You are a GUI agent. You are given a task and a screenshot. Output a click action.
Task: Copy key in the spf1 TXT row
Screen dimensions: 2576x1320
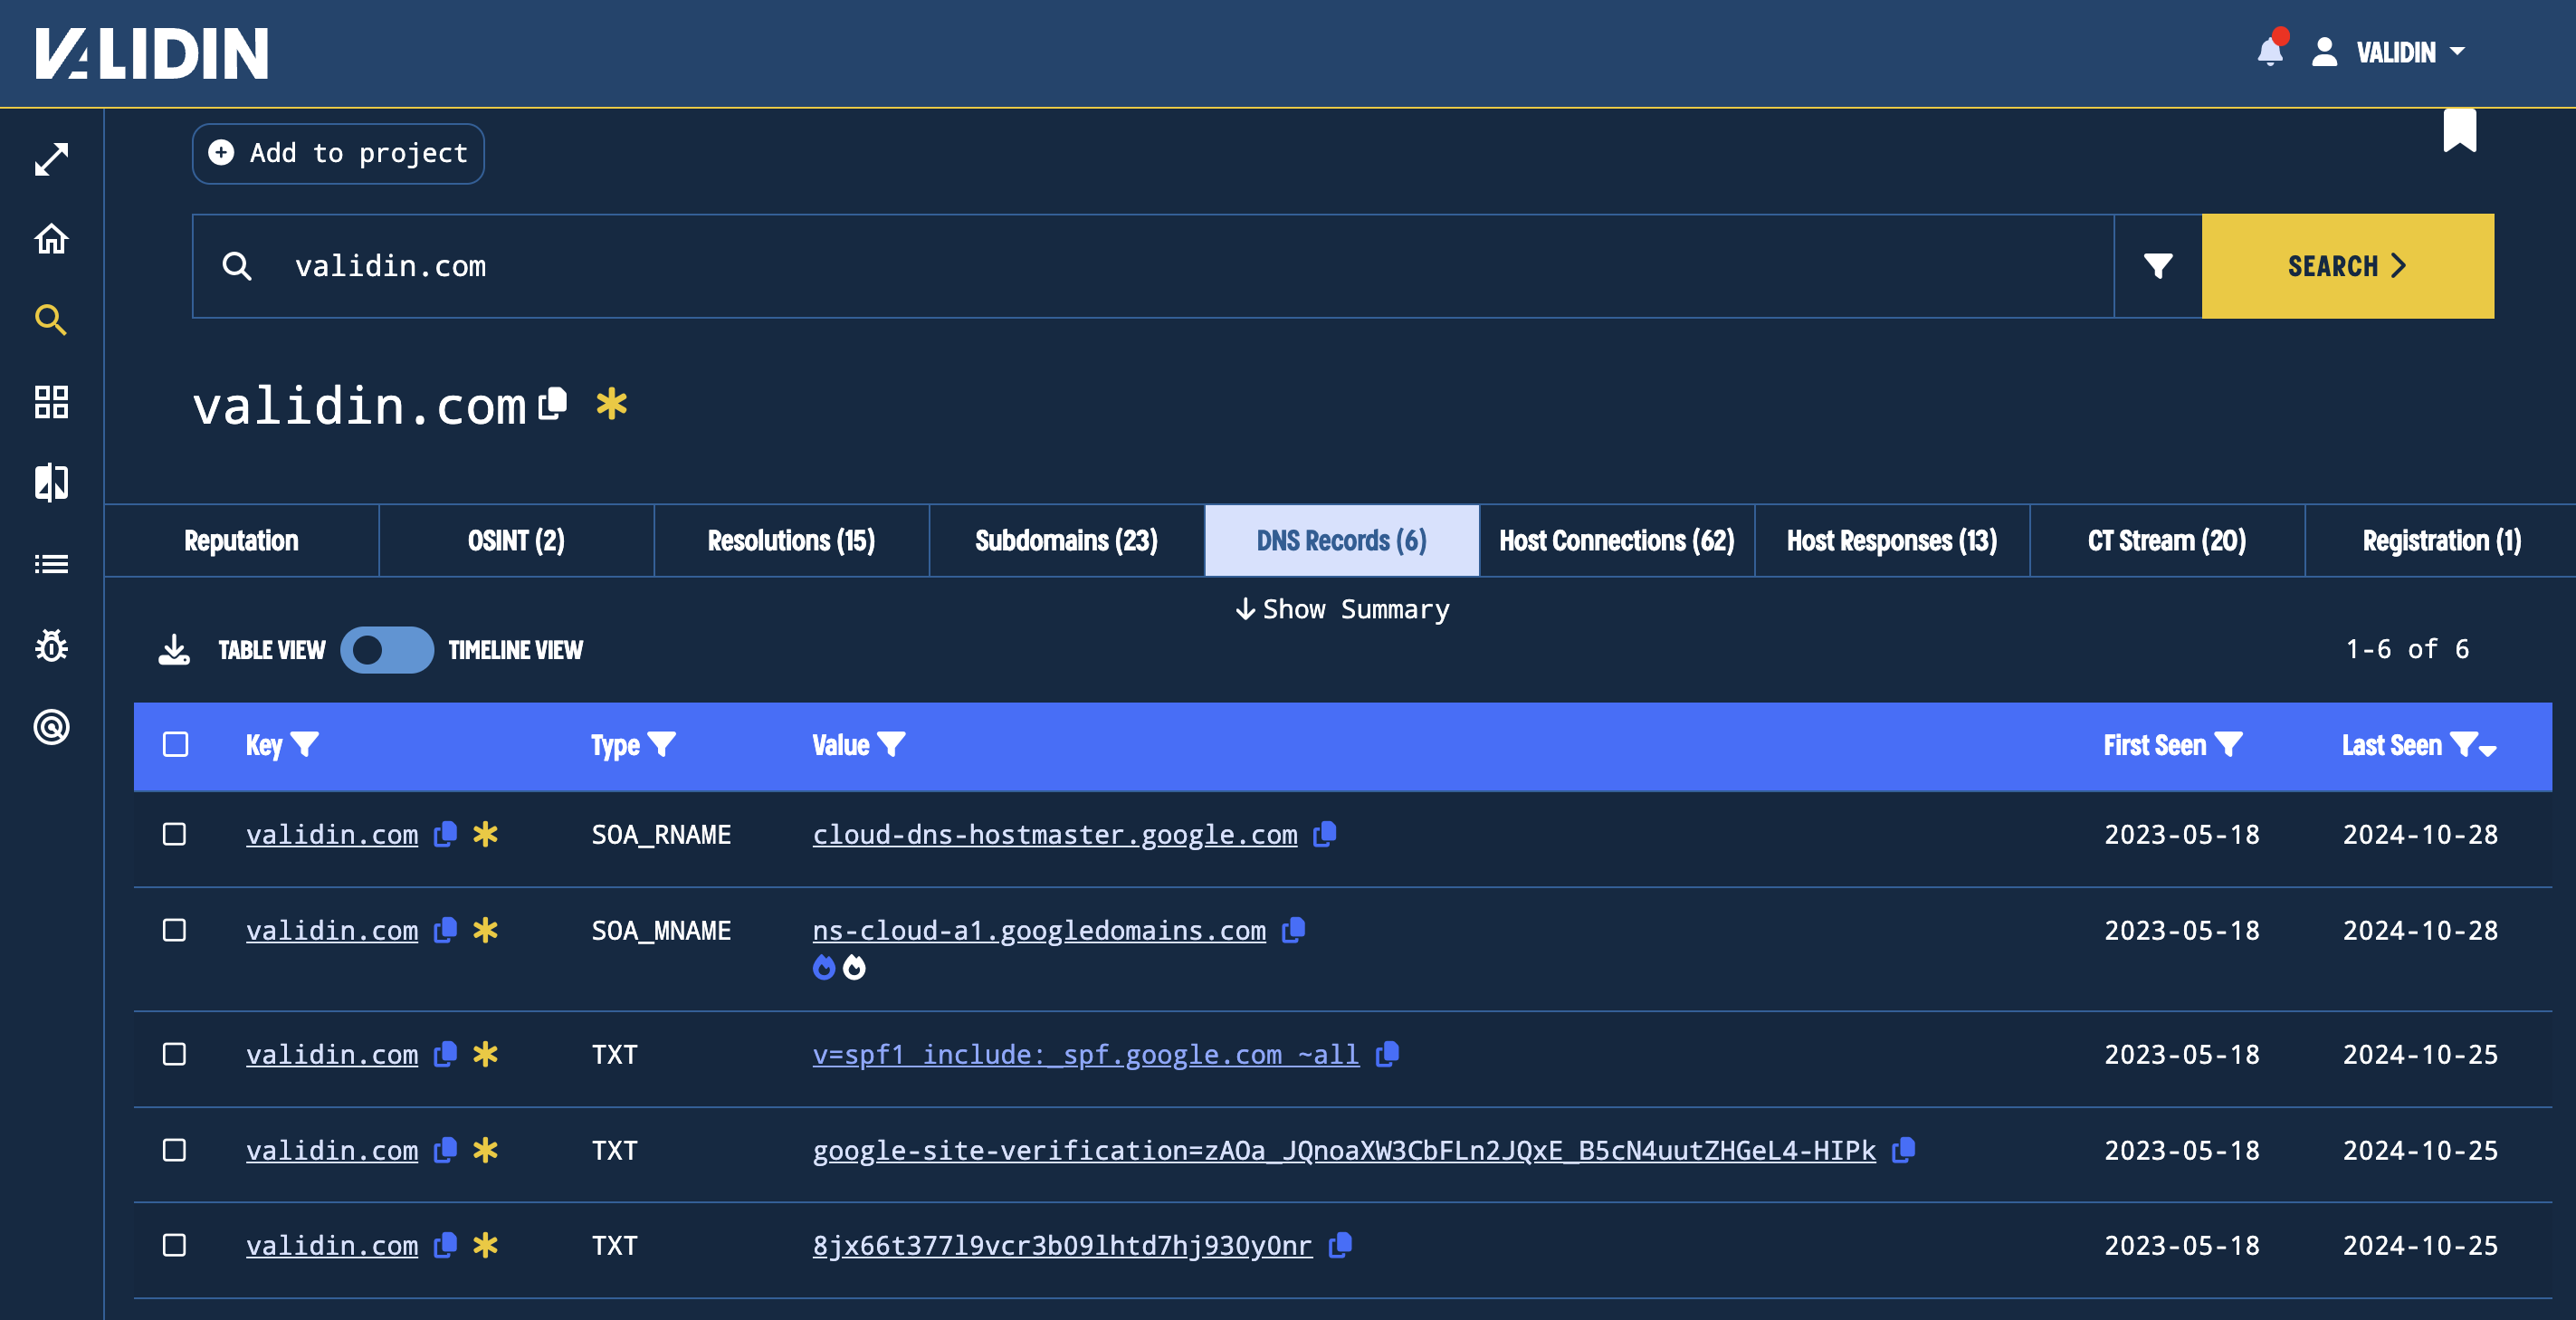(x=445, y=1054)
